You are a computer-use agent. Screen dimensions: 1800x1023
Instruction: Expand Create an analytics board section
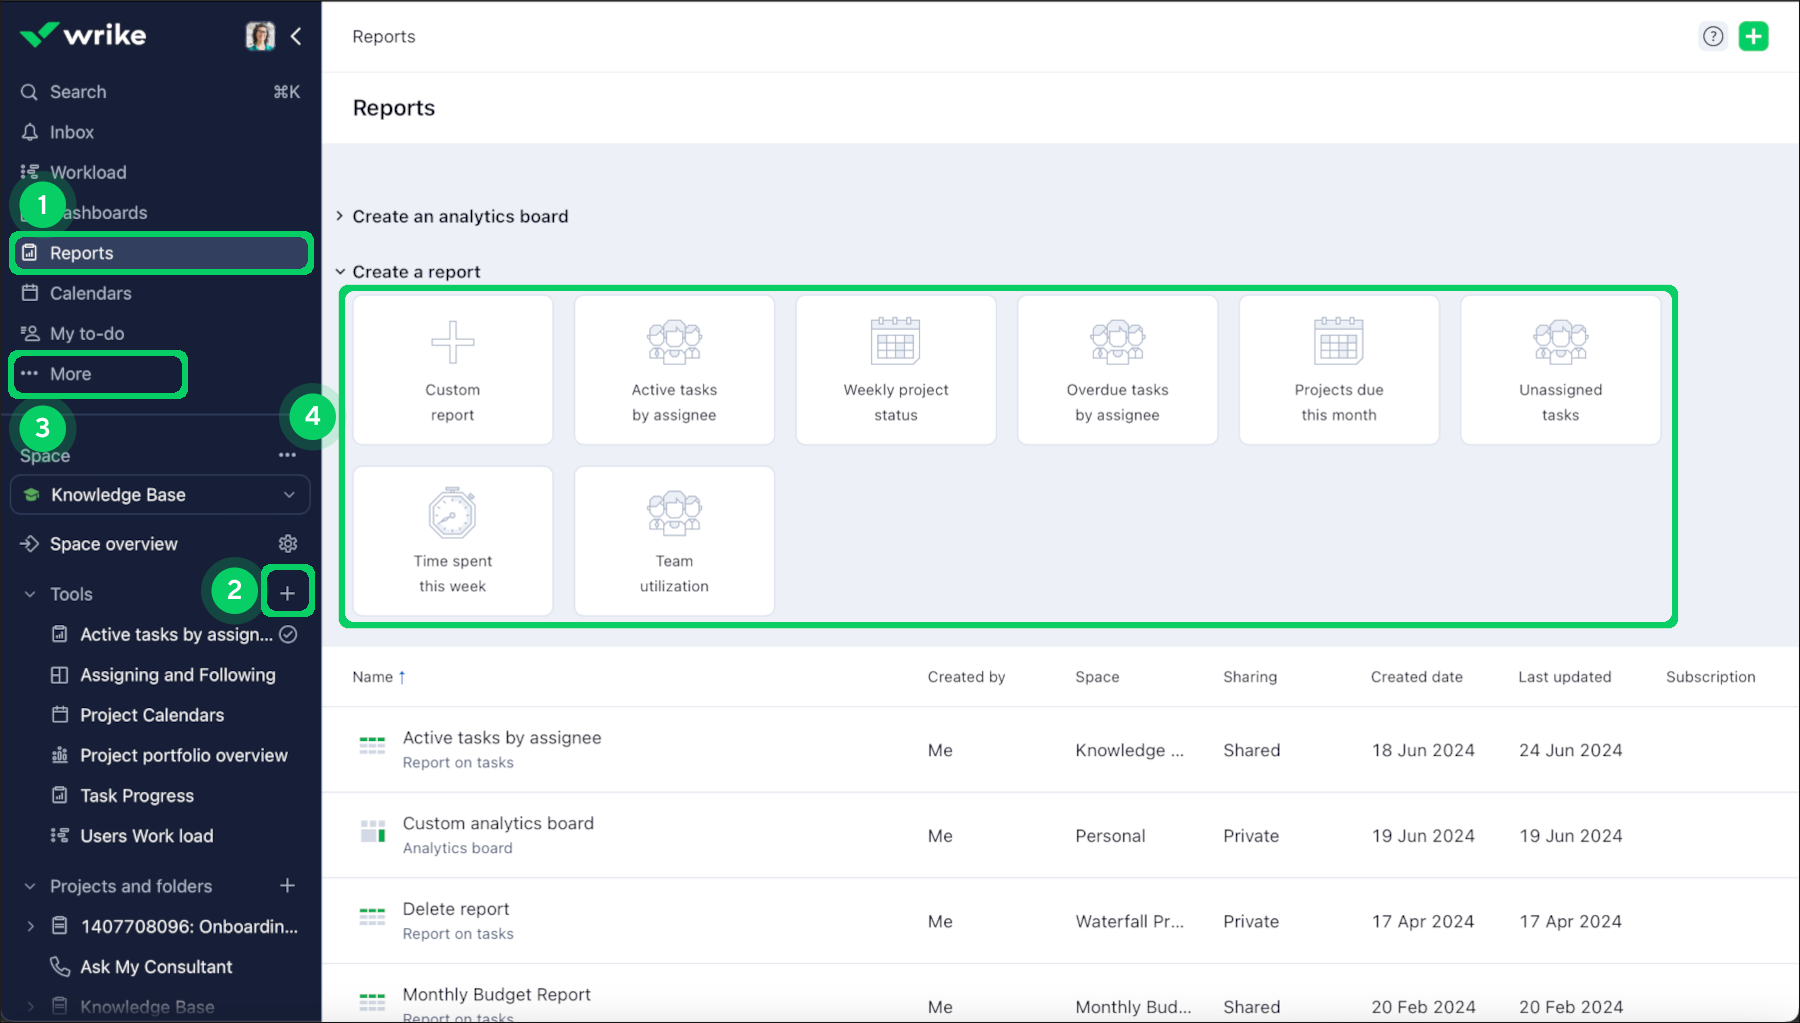click(340, 216)
